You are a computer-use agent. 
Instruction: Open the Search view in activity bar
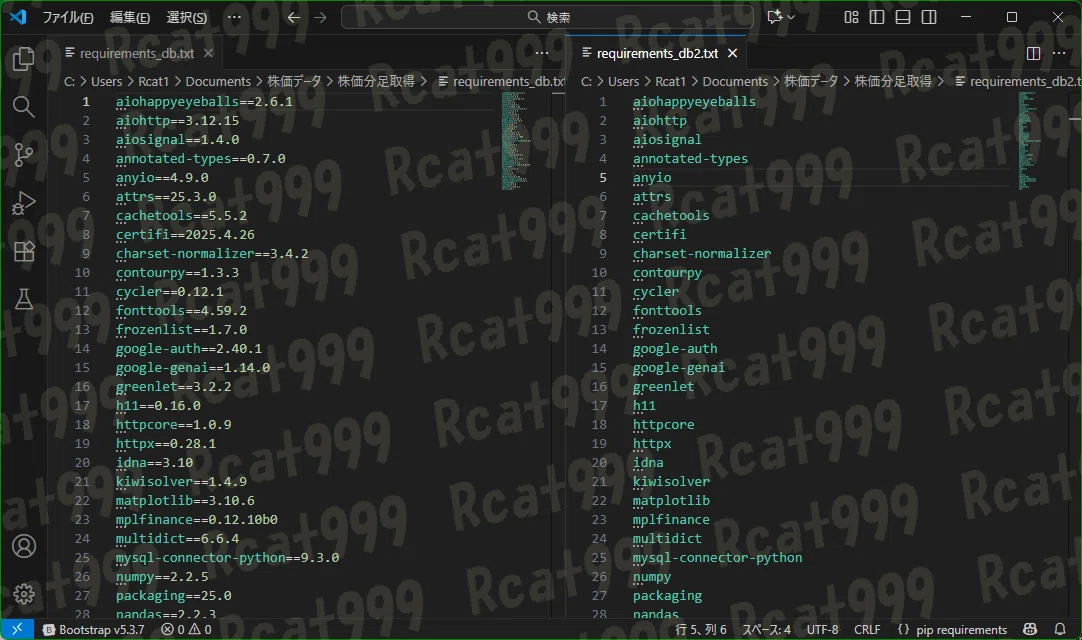[x=23, y=107]
